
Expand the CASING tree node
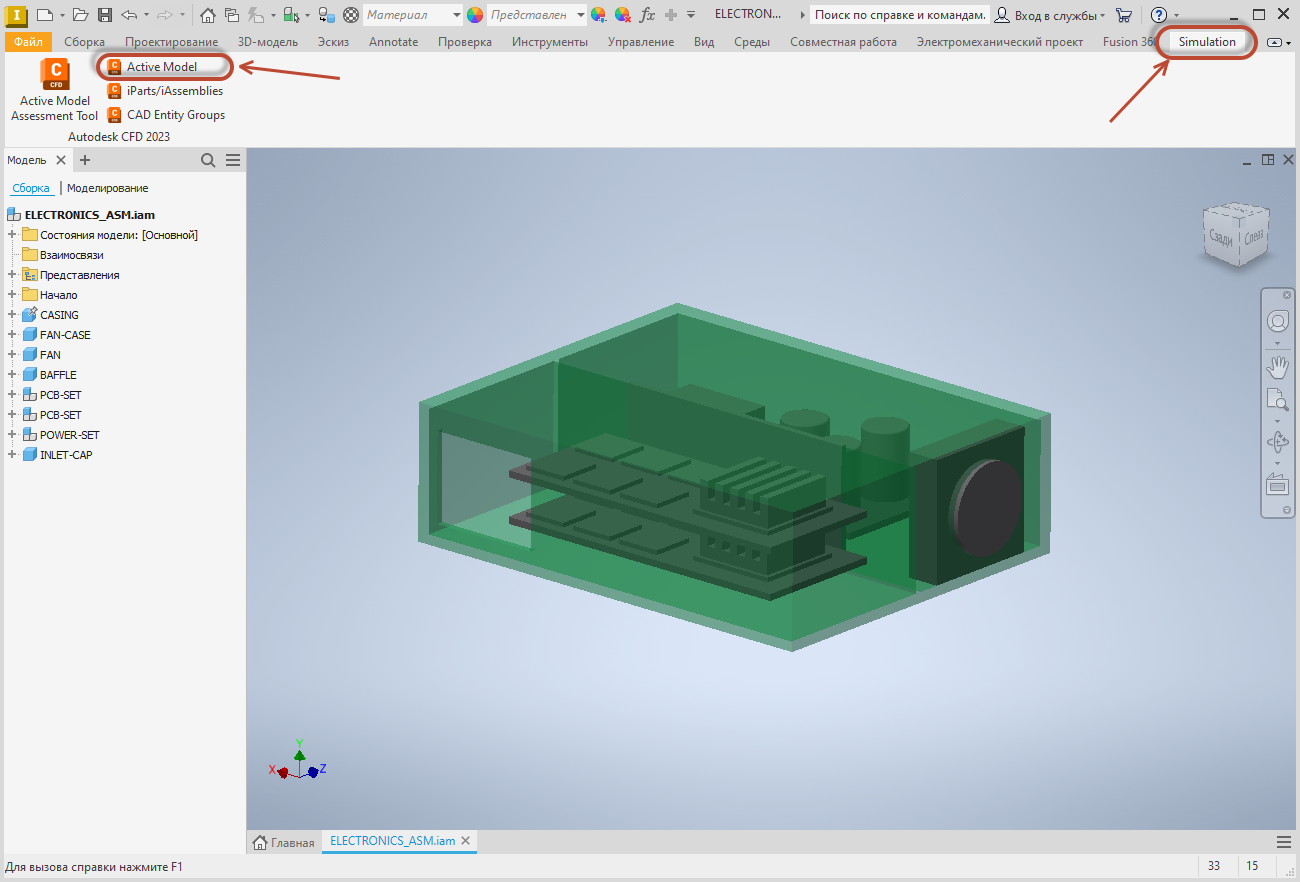(12, 315)
